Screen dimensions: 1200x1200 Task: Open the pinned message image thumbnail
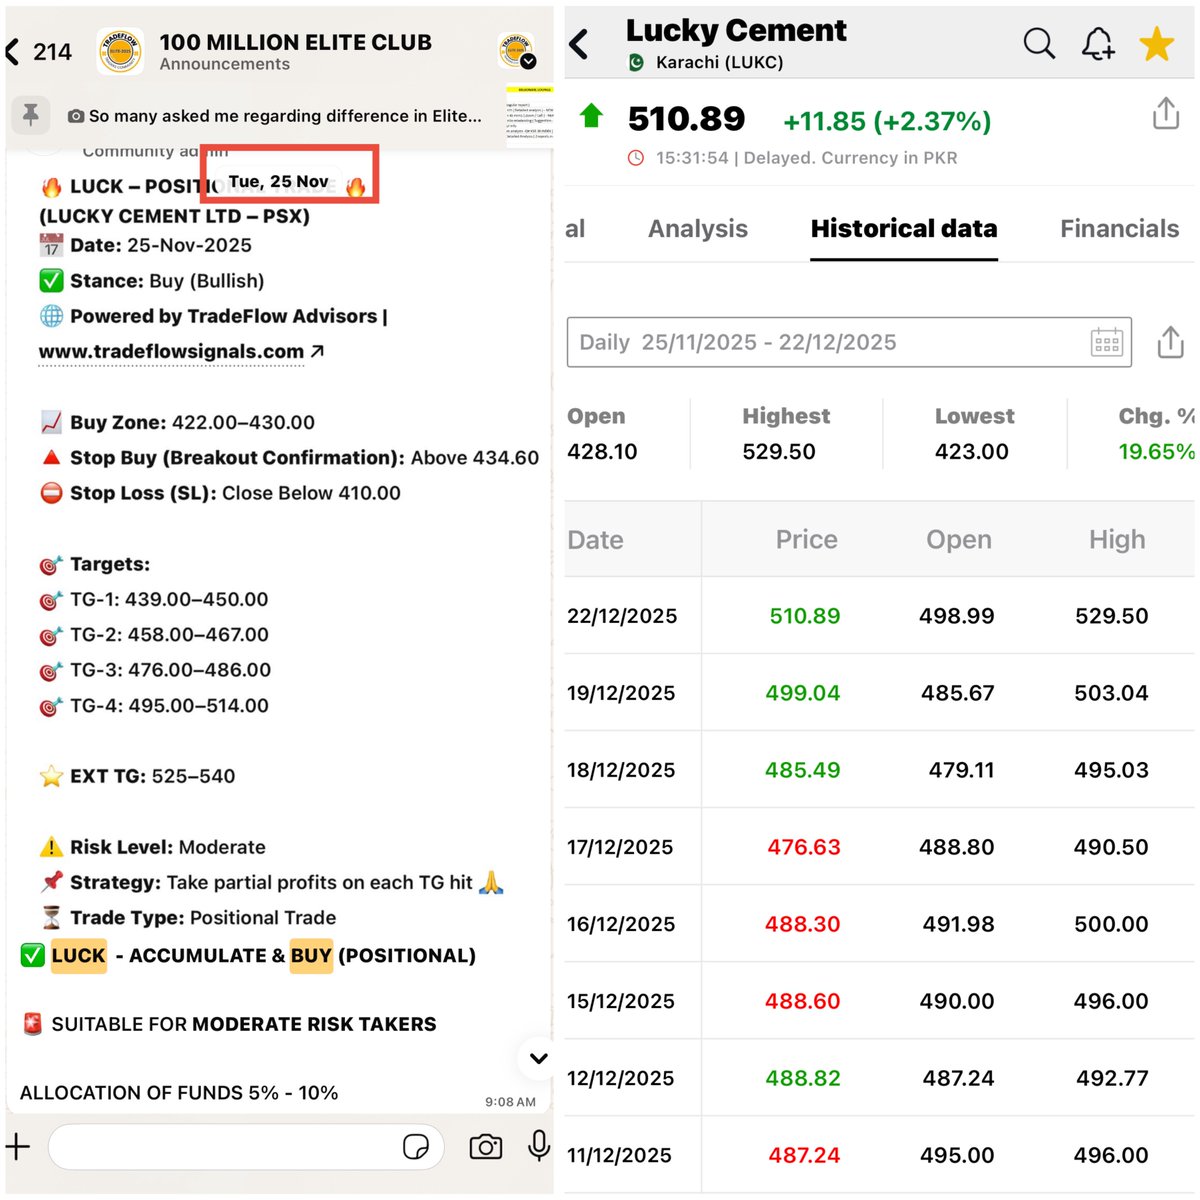pyautogui.click(x=529, y=117)
